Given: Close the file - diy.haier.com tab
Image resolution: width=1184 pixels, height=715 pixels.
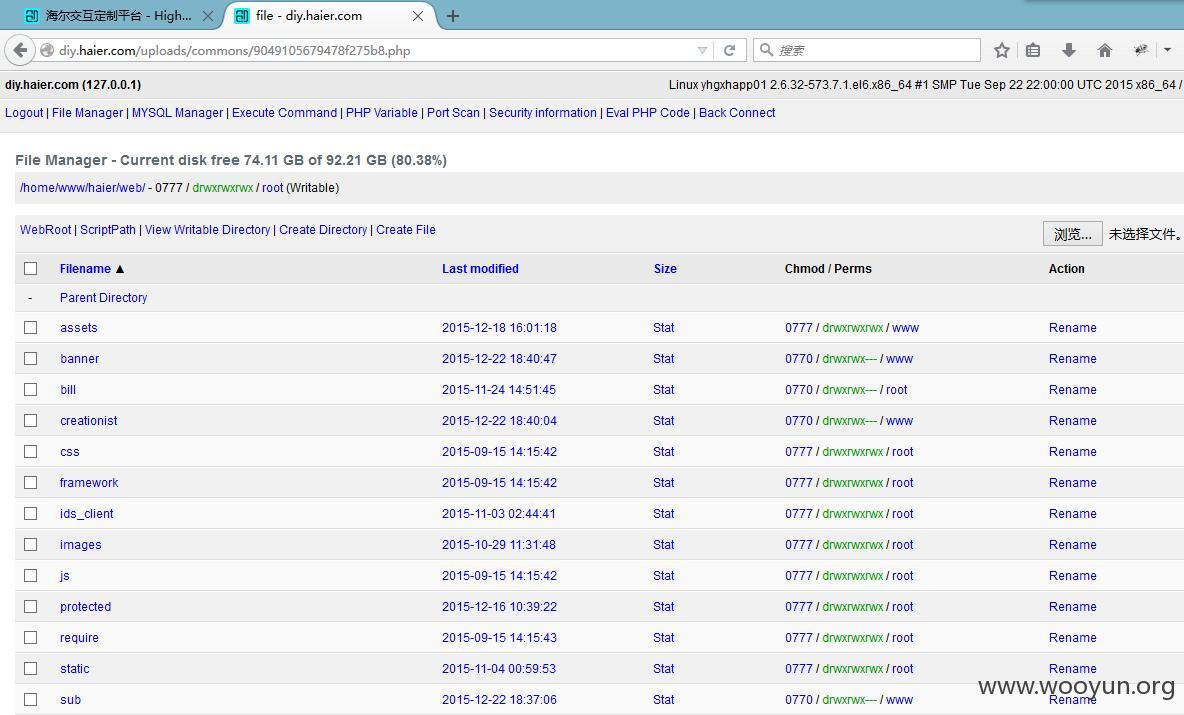Looking at the screenshot, I should tap(418, 16).
